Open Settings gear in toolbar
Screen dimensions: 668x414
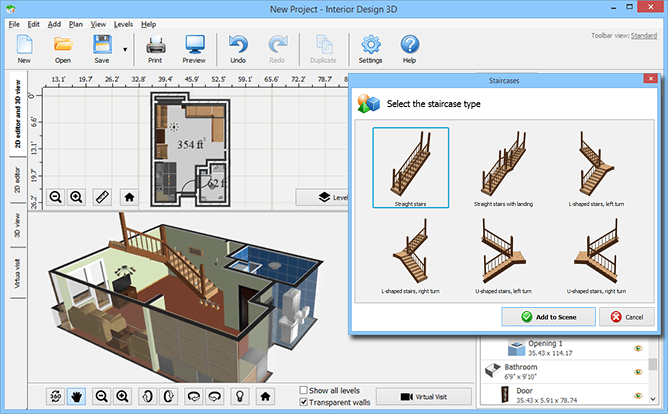coord(371,49)
